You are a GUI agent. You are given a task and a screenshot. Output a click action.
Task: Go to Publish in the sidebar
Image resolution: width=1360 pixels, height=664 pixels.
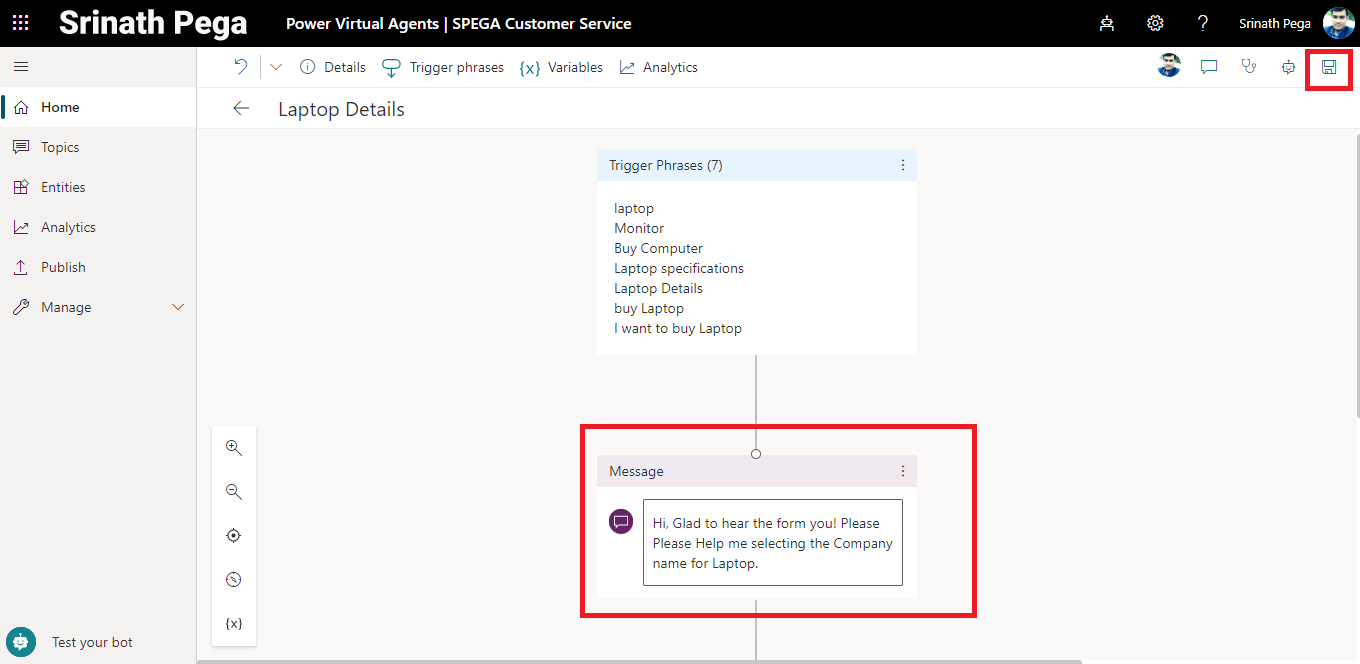(x=63, y=267)
